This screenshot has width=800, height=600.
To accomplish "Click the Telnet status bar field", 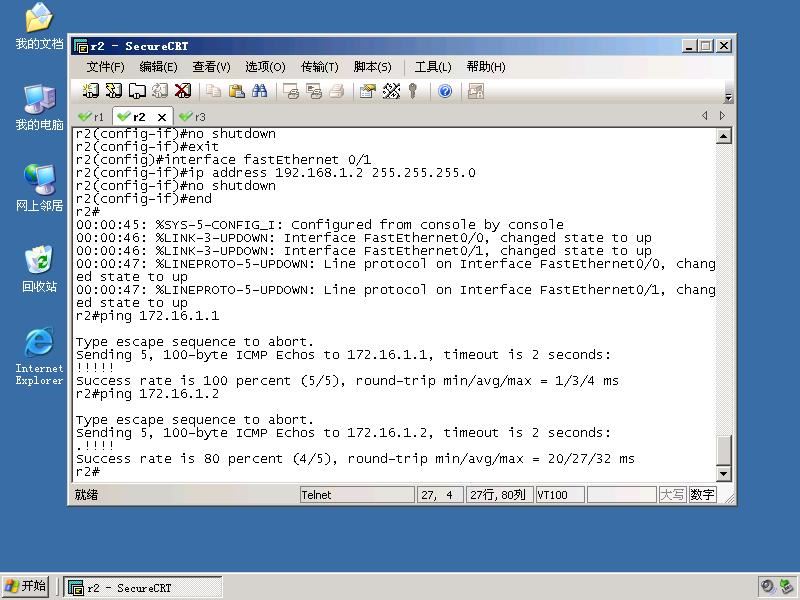I will pos(357,495).
